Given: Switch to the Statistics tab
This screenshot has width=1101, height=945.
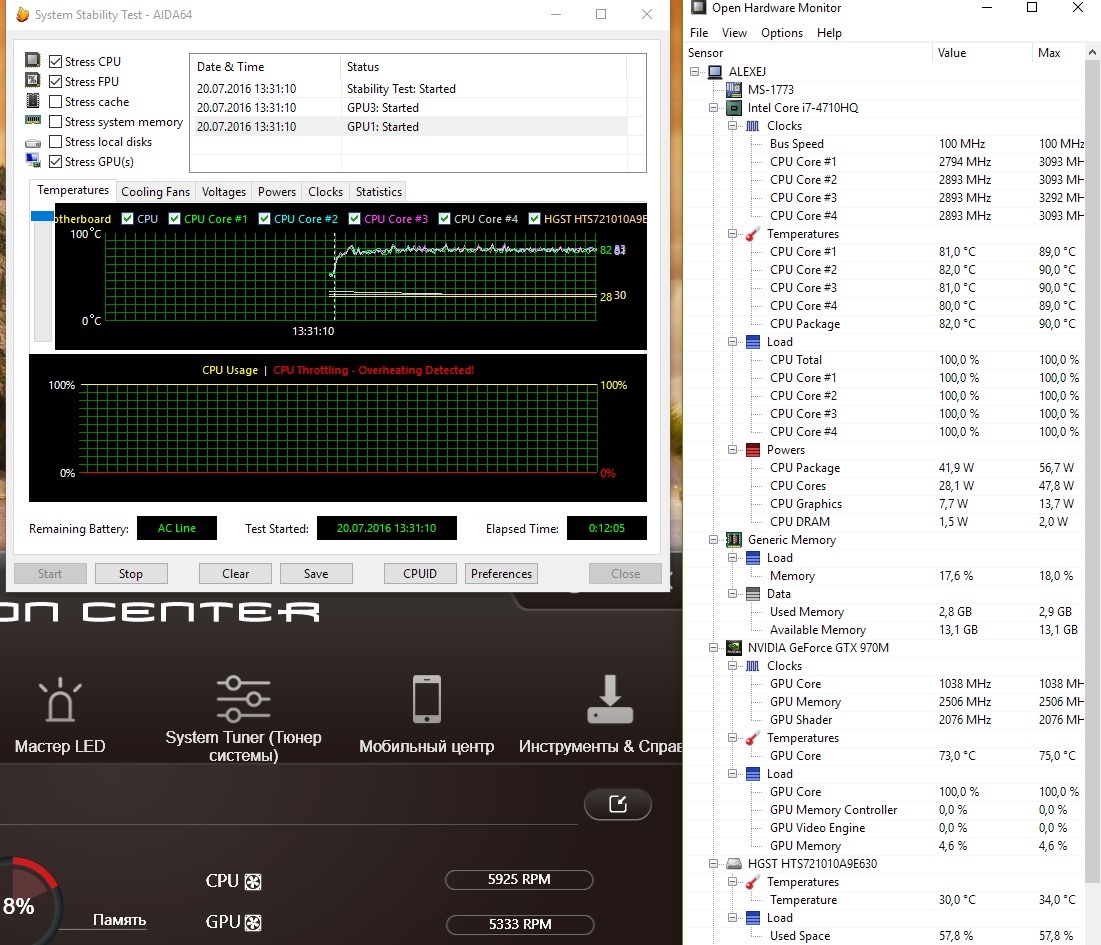Looking at the screenshot, I should click(378, 192).
